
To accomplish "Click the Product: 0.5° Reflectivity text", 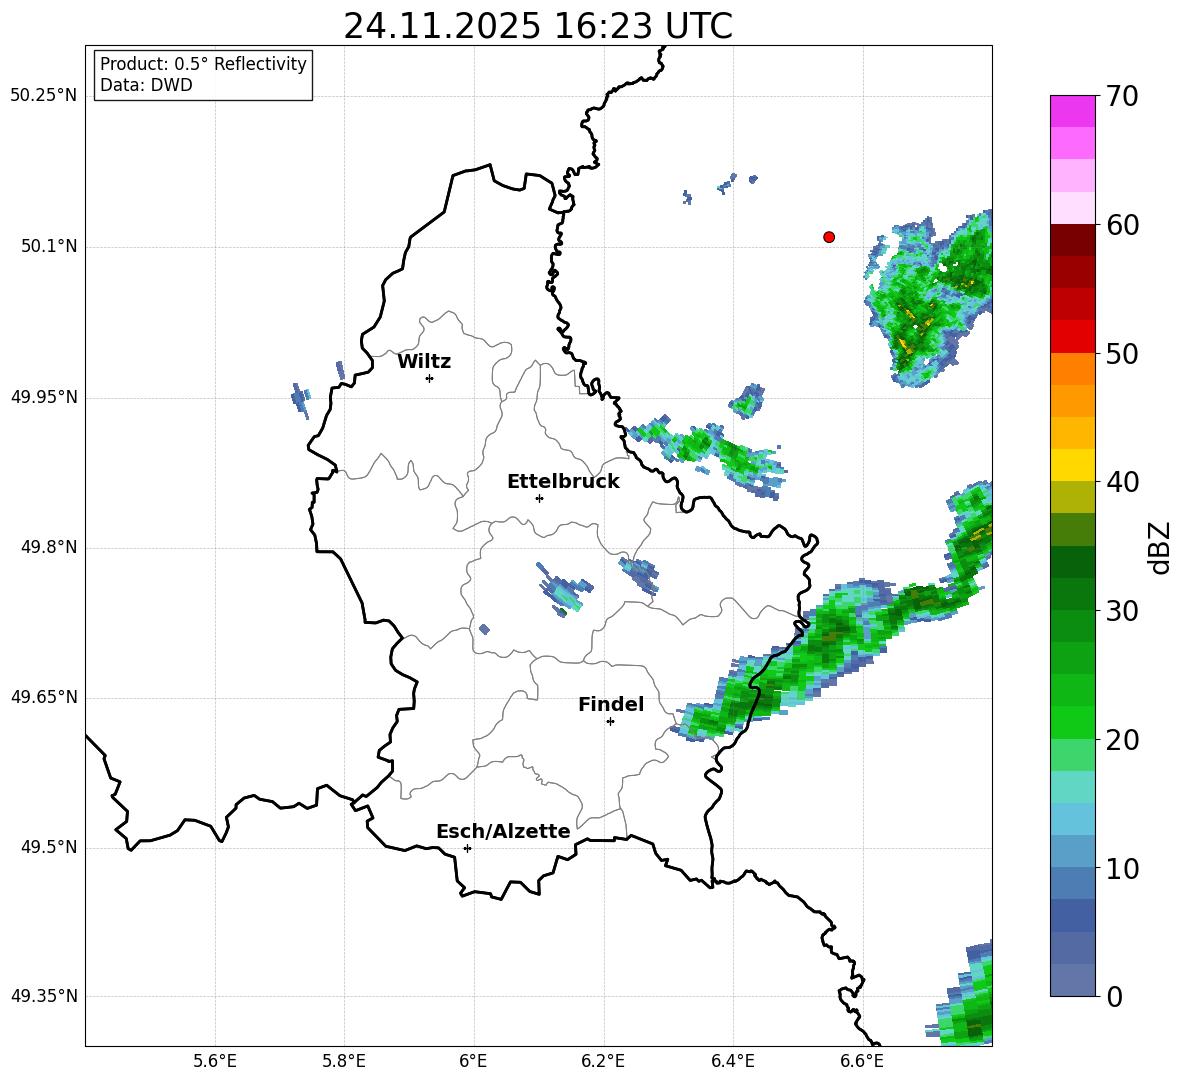I will pos(203,64).
